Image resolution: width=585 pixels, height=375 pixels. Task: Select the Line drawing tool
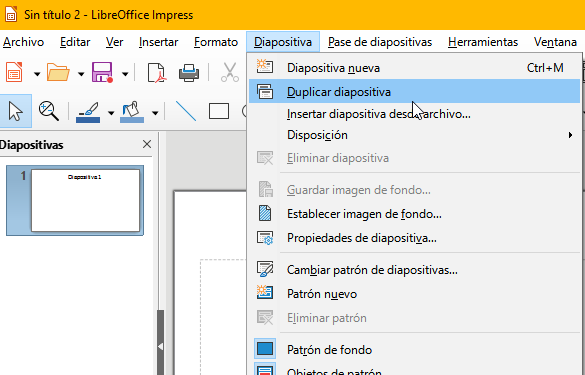(x=186, y=111)
